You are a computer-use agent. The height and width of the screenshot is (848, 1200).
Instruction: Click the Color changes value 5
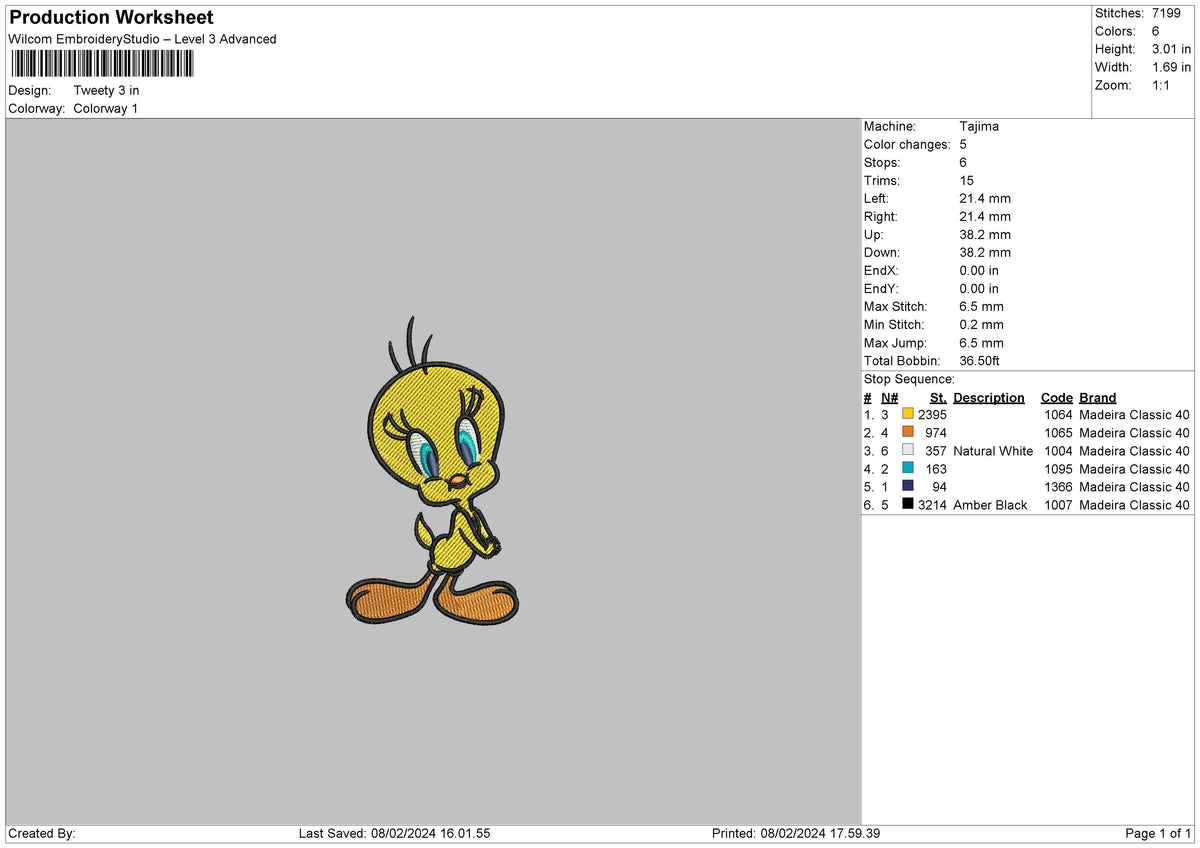(x=963, y=144)
